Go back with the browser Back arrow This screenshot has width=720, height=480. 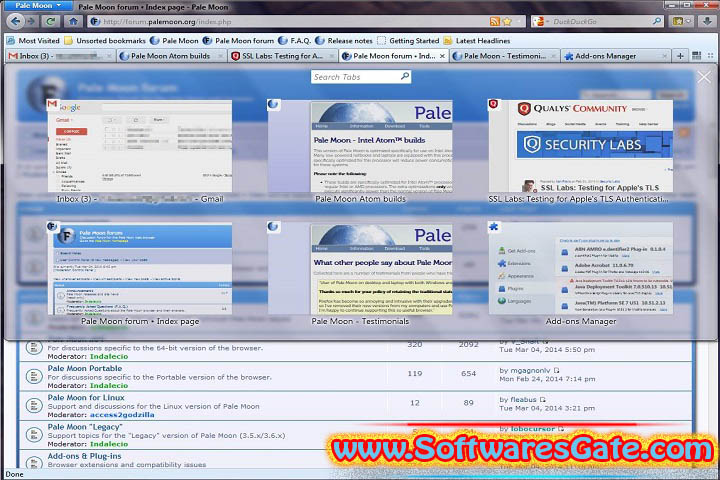pyautogui.click(x=16, y=21)
